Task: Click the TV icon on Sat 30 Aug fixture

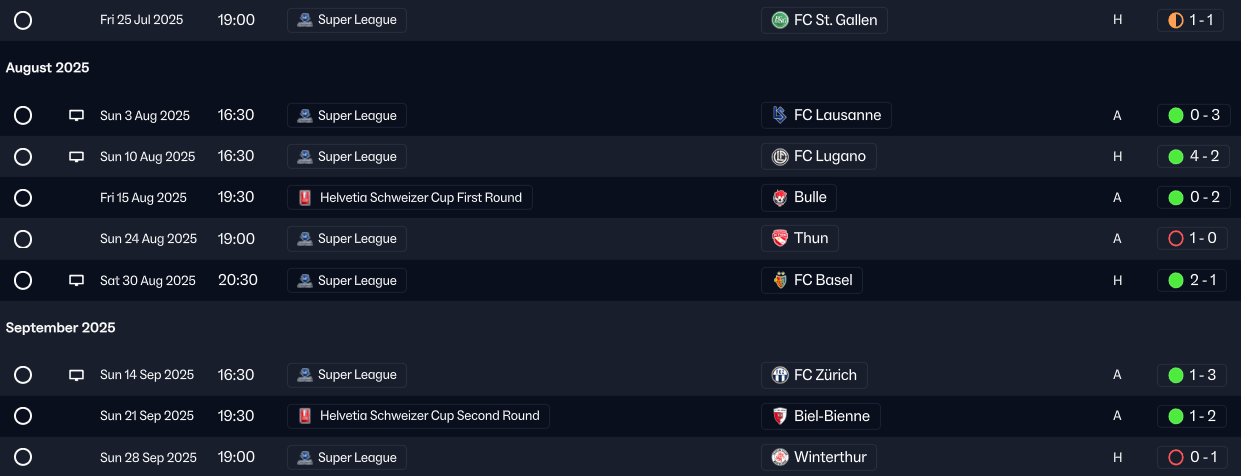Action: pyautogui.click(x=76, y=281)
